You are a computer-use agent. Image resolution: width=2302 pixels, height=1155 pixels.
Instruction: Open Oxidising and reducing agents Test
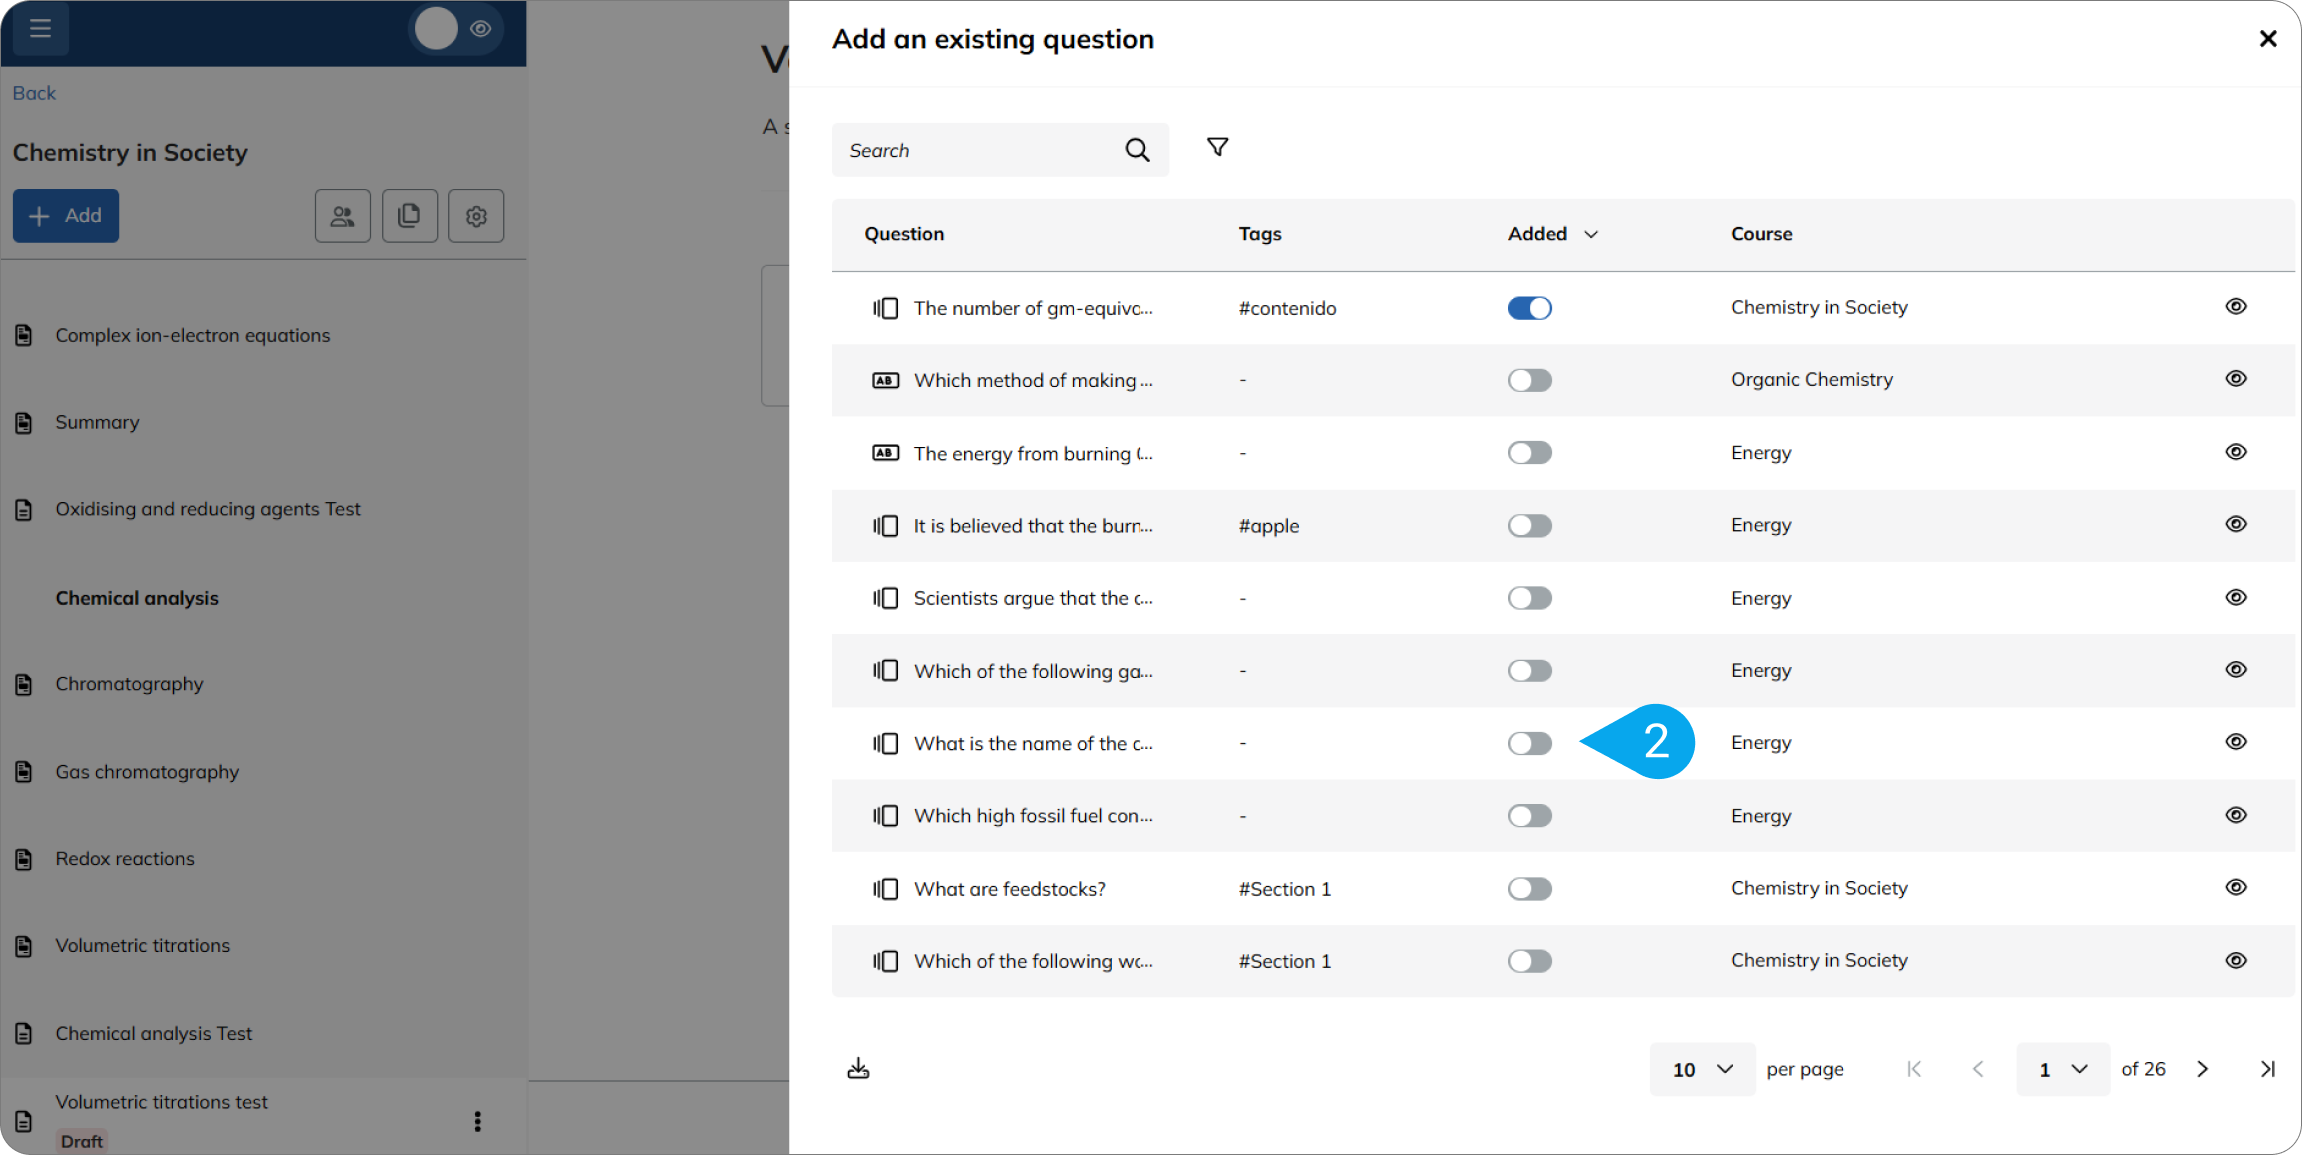tap(208, 509)
